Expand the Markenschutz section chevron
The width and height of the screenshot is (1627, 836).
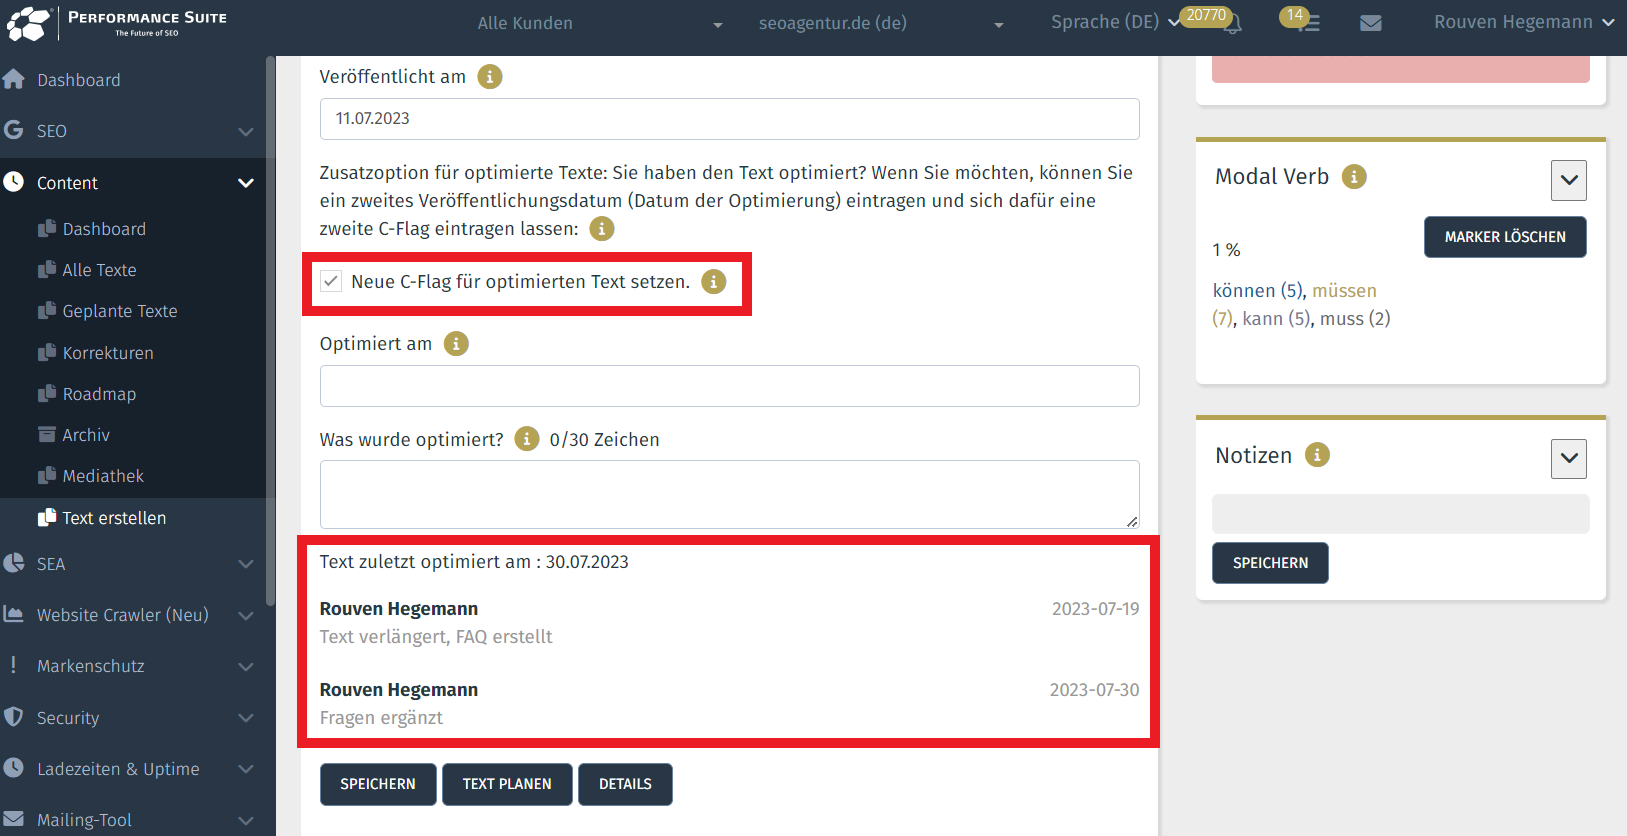tap(246, 667)
